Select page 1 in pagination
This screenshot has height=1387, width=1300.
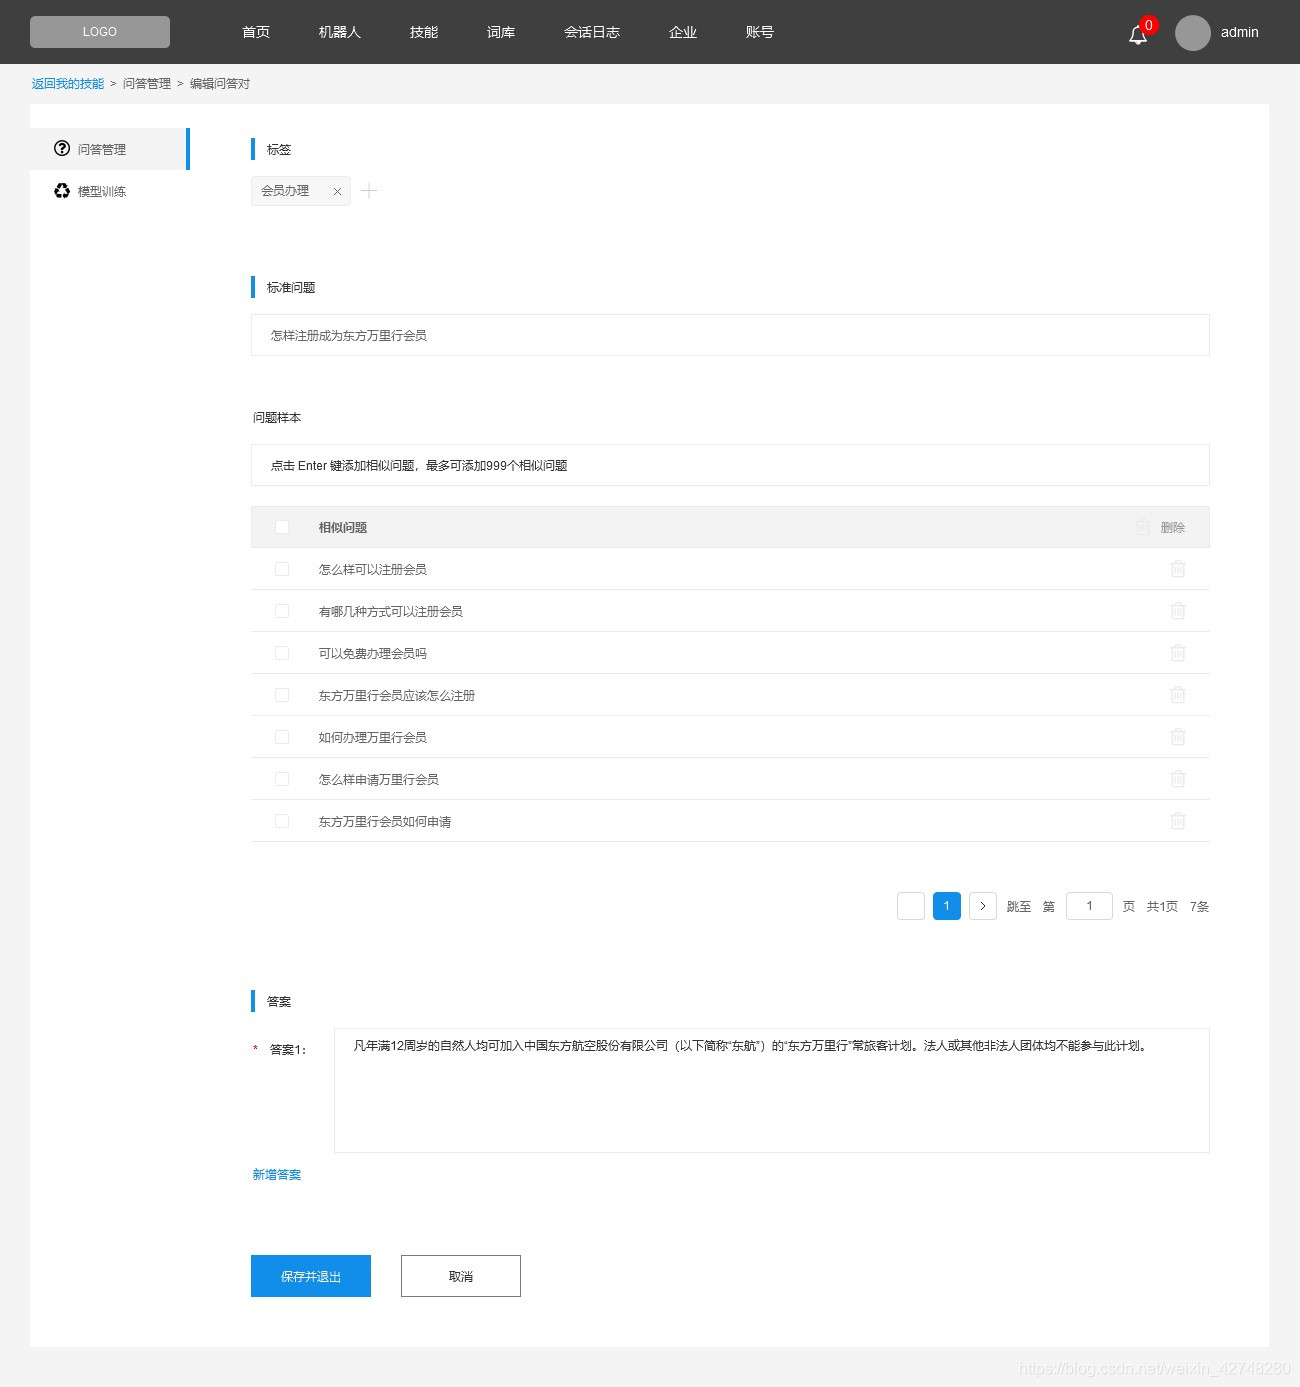pyautogui.click(x=947, y=906)
